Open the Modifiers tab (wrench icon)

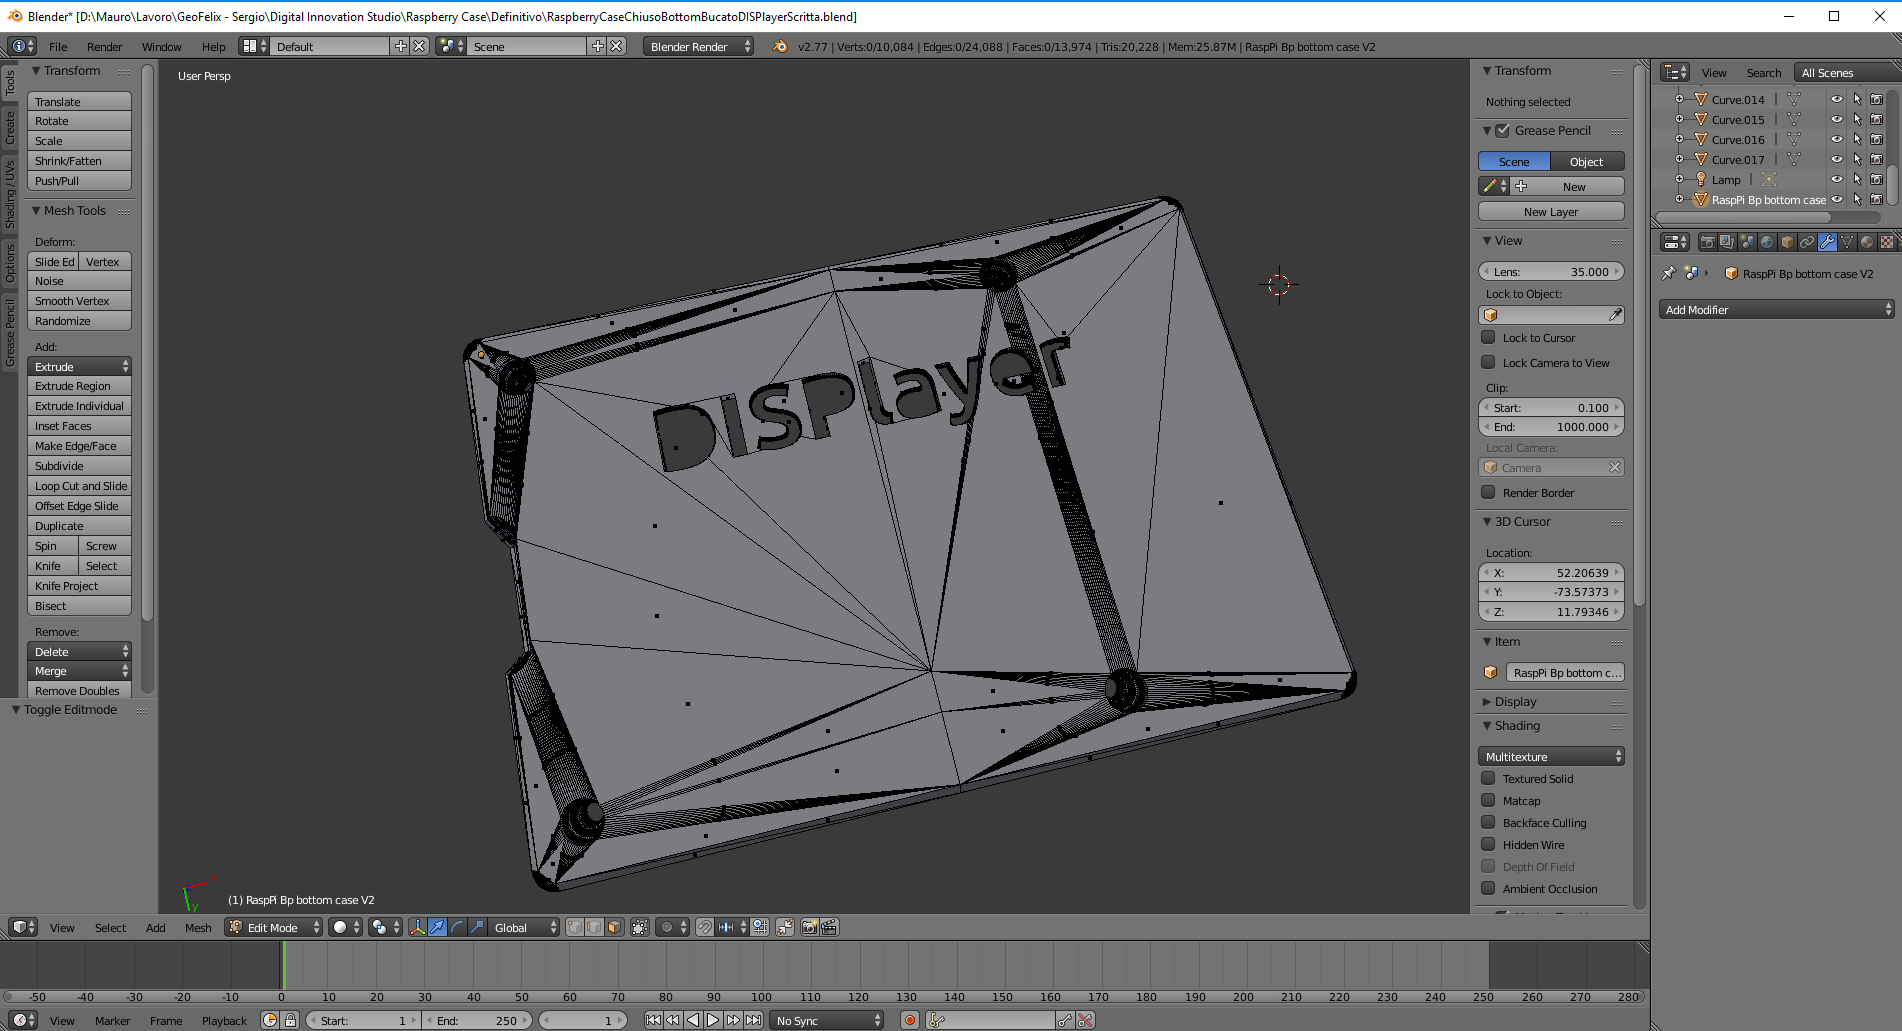tap(1827, 242)
